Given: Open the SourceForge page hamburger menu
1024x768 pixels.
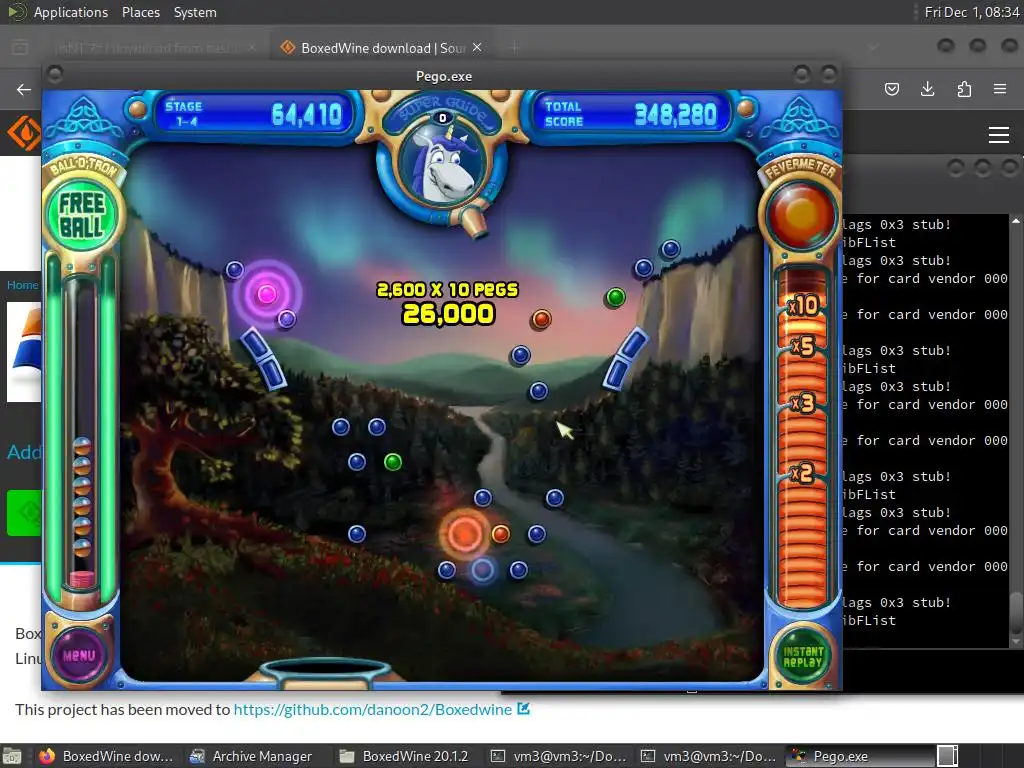Looking at the screenshot, I should pos(999,135).
